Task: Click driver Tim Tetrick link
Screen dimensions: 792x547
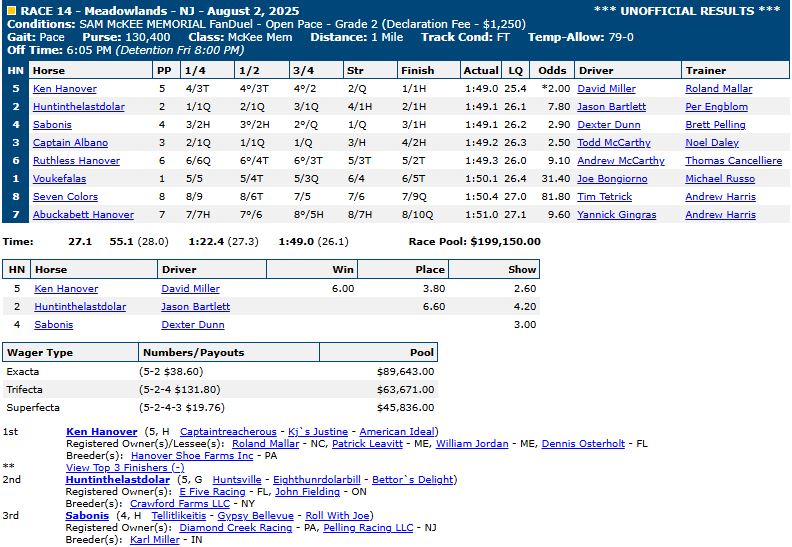Action: click(x=606, y=197)
